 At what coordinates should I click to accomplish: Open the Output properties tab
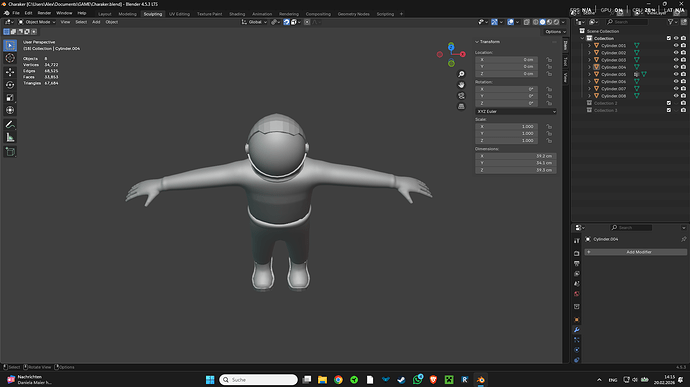click(x=576, y=264)
